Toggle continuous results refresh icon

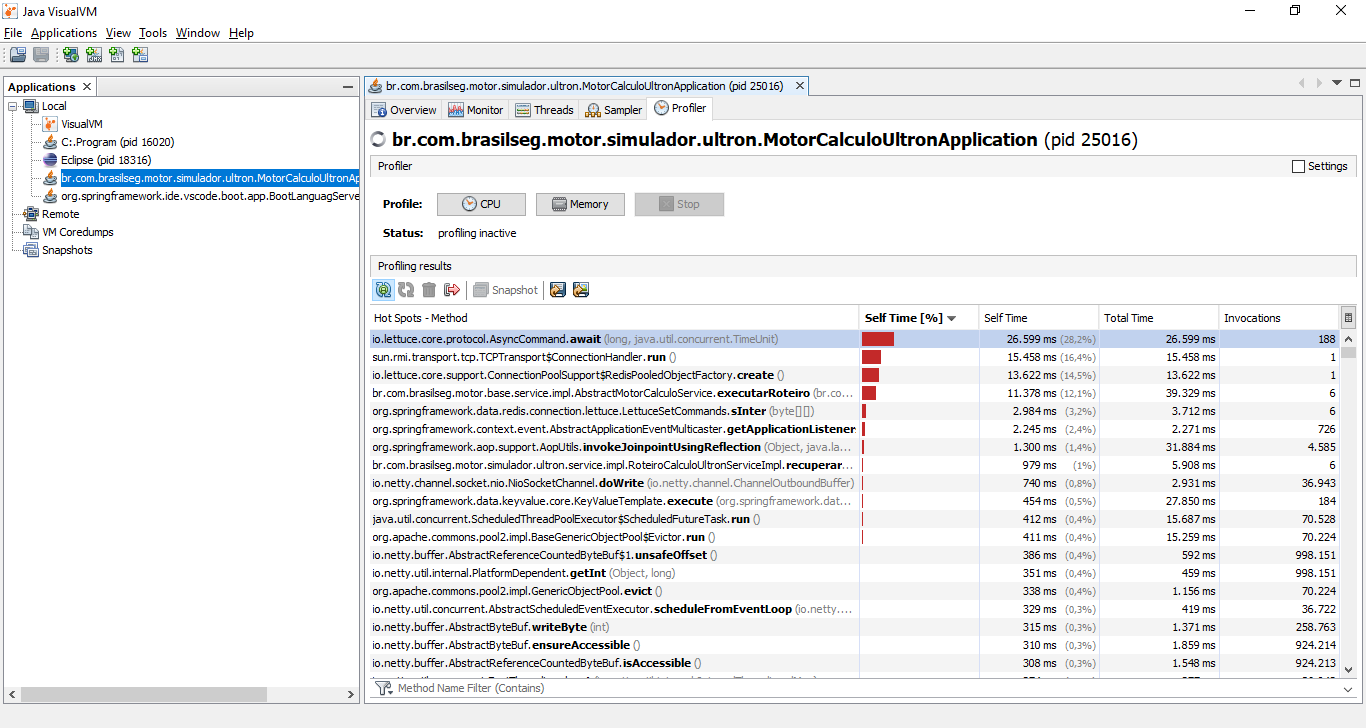click(x=407, y=290)
